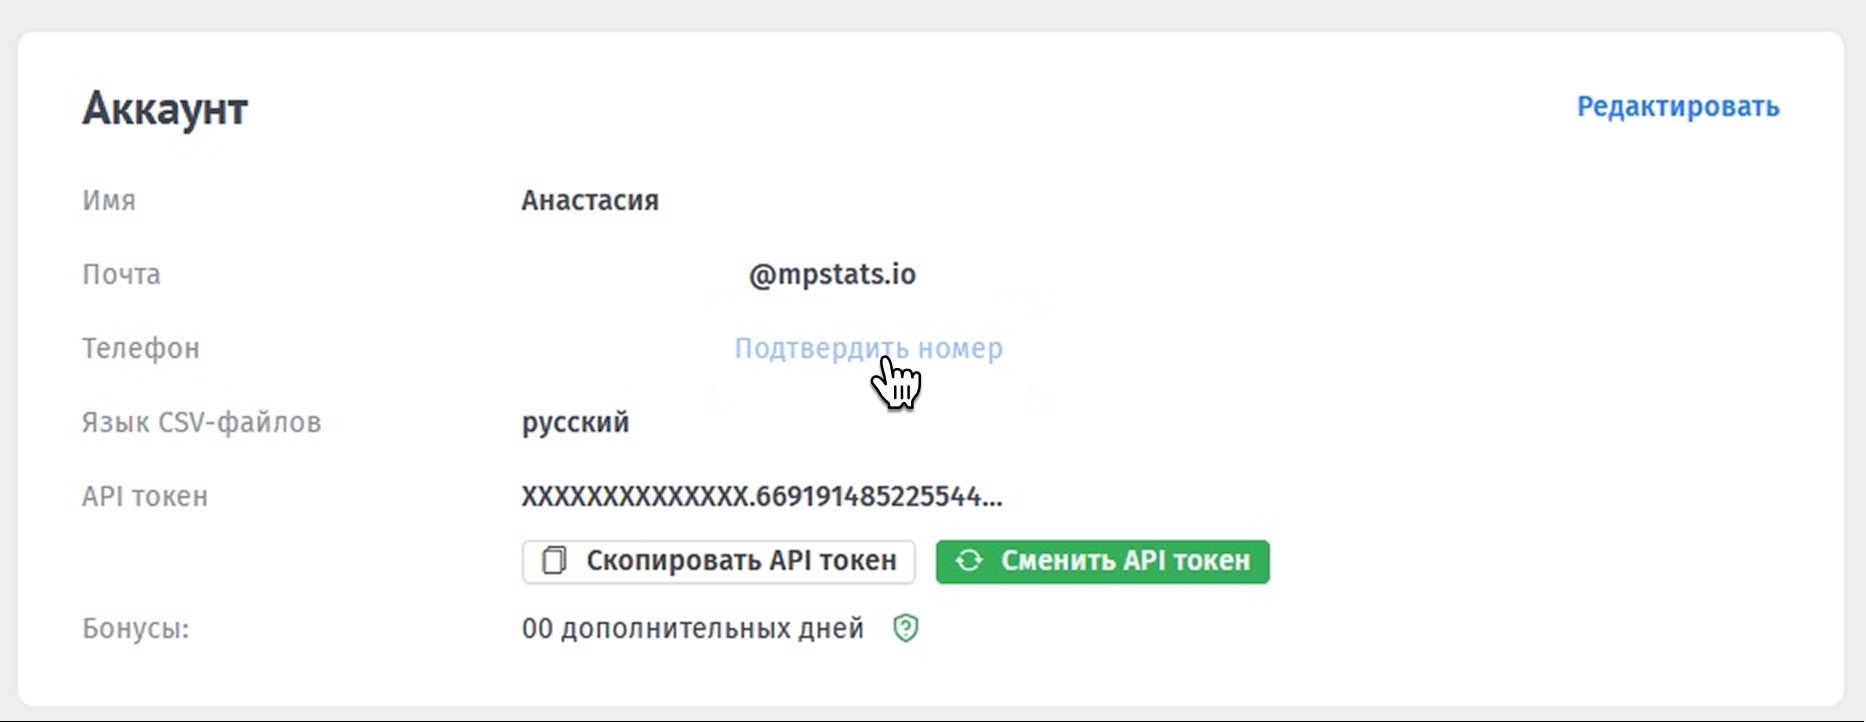Image resolution: width=1866 pixels, height=722 pixels.
Task: Click the masked API token value
Action: coord(761,496)
